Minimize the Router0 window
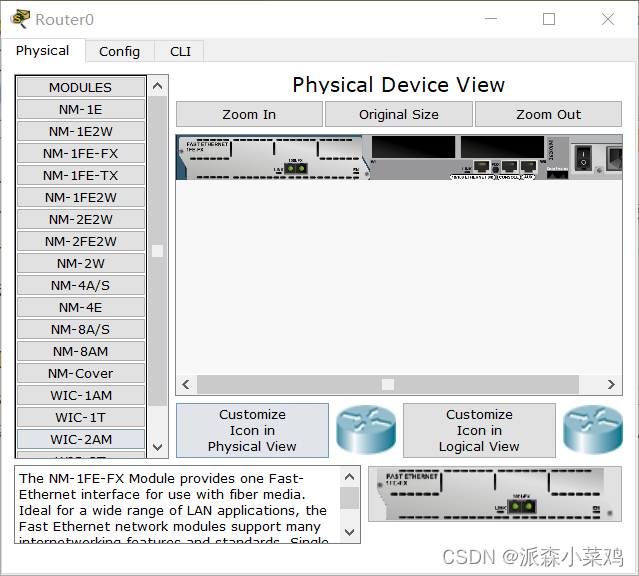The height and width of the screenshot is (576, 639). click(491, 19)
